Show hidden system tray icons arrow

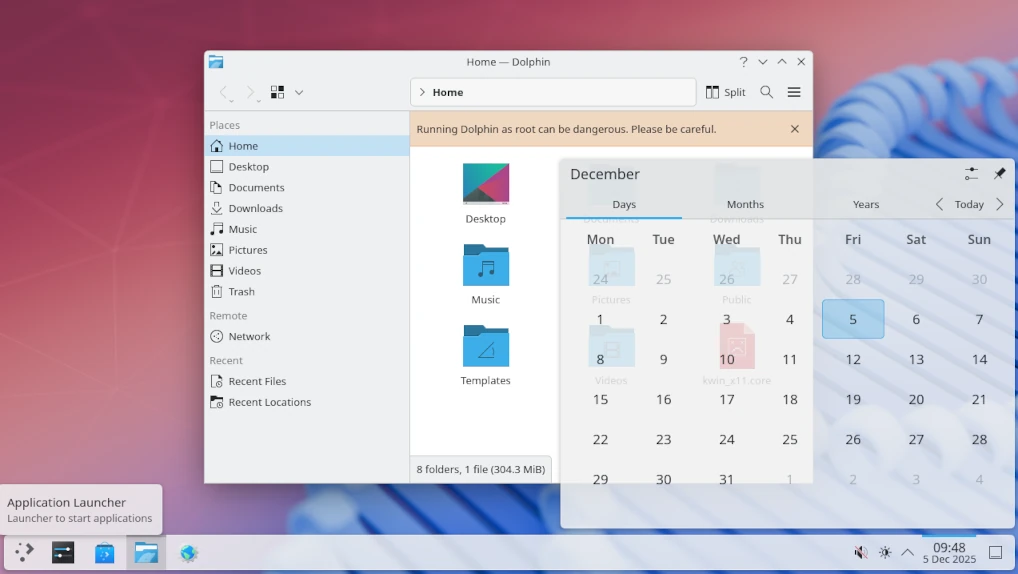pyautogui.click(x=907, y=552)
